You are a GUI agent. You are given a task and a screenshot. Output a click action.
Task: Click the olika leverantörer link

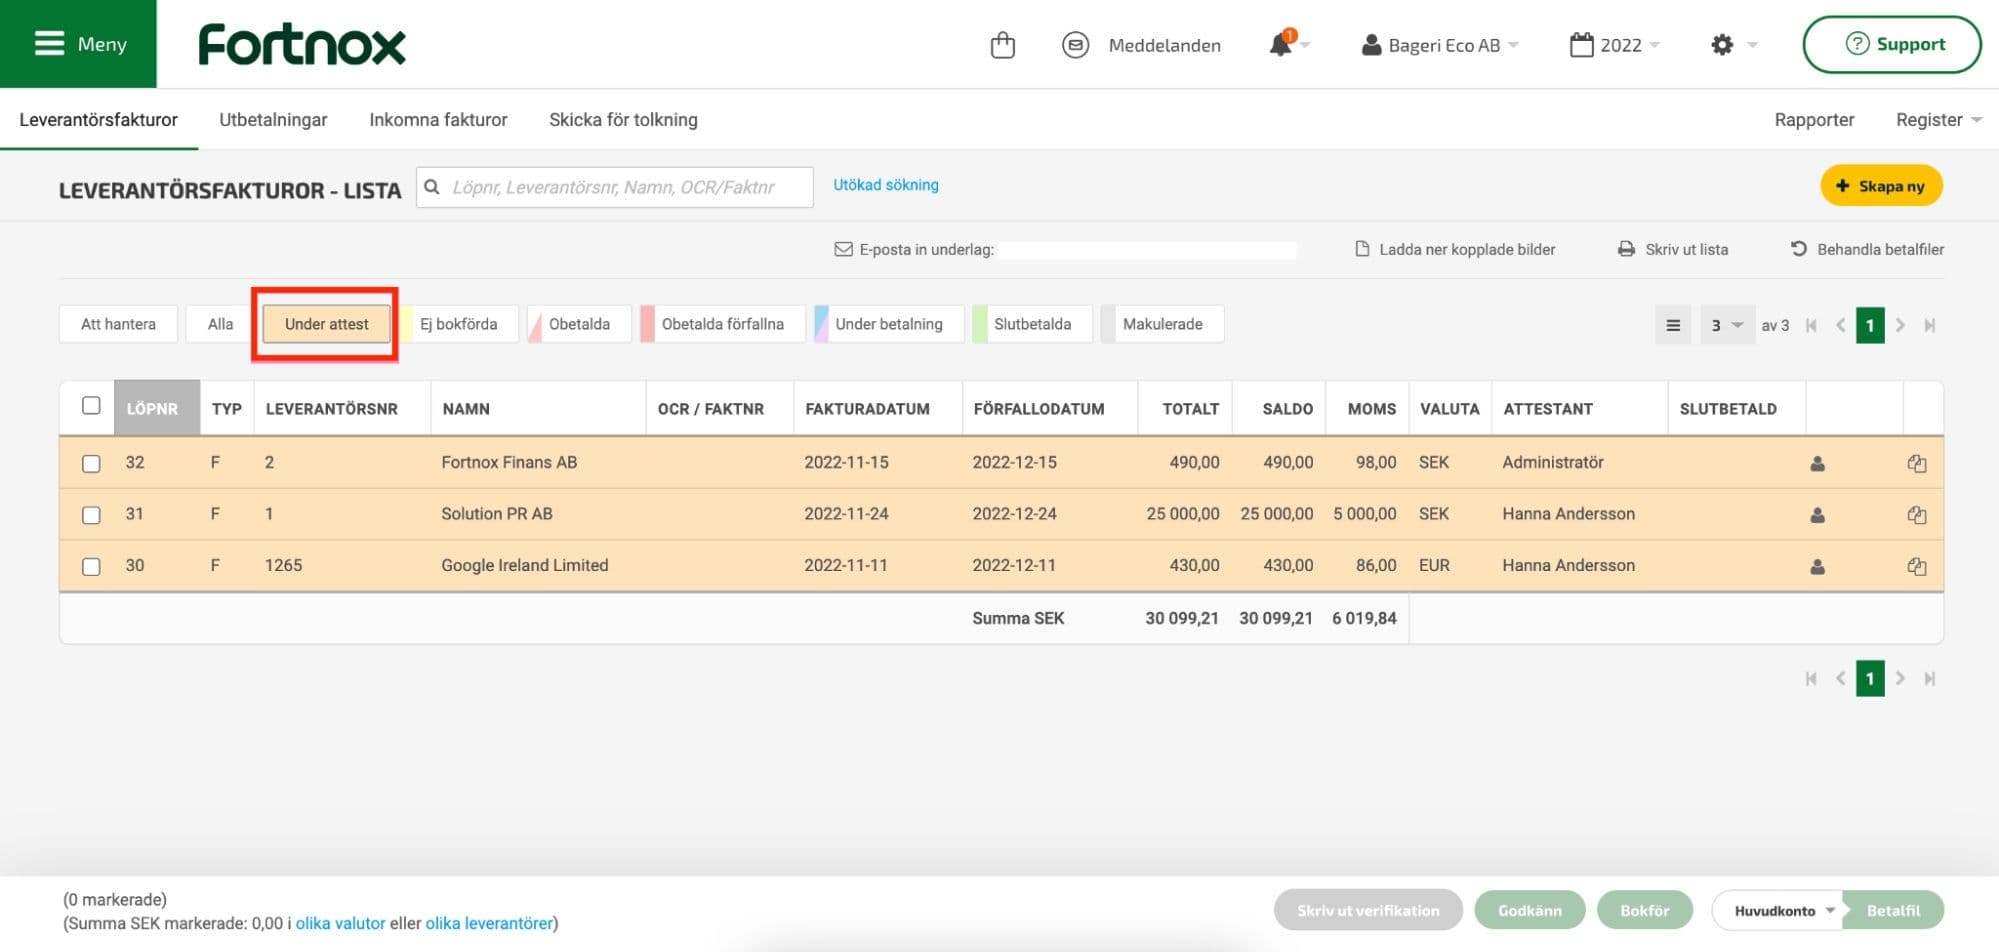(x=489, y=923)
